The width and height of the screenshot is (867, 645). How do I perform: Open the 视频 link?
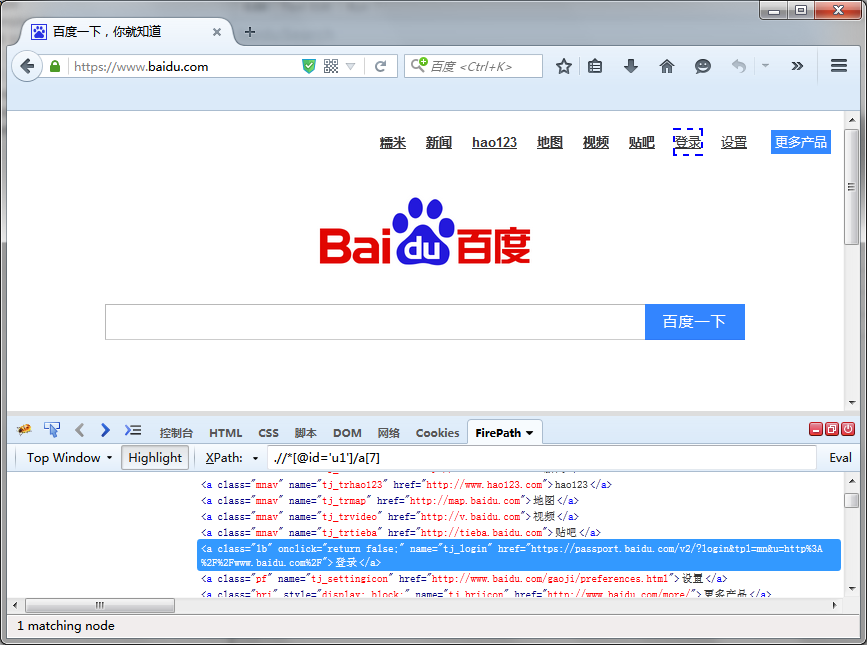pos(596,143)
